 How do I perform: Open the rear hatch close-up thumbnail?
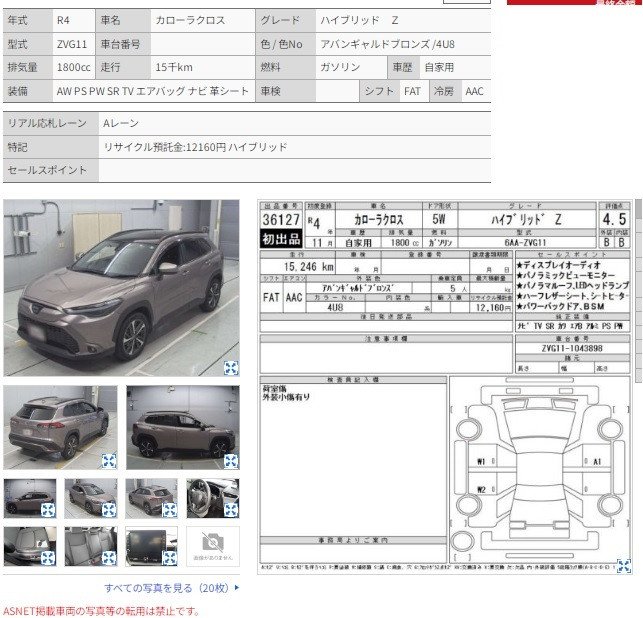[30, 546]
